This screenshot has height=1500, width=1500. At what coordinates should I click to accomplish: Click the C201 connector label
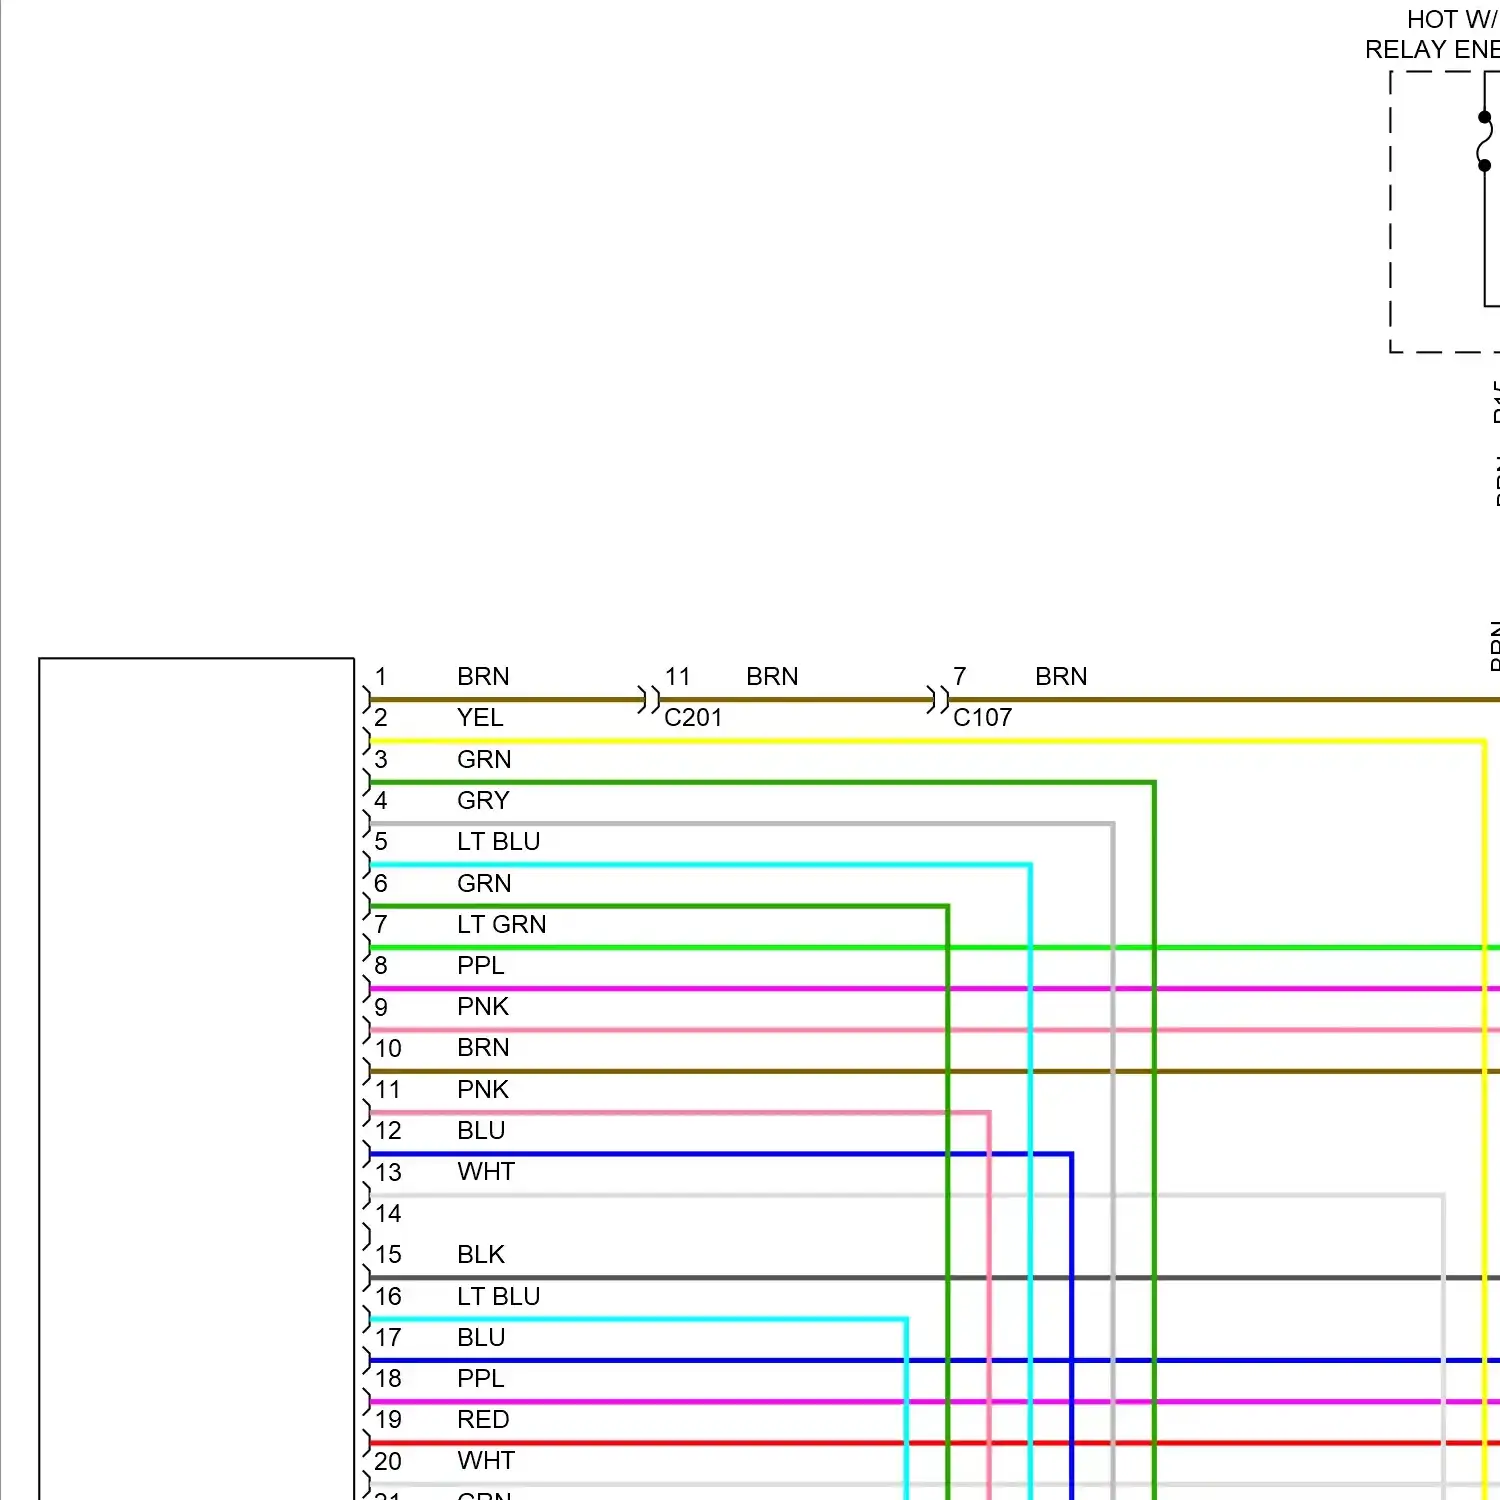click(x=693, y=718)
